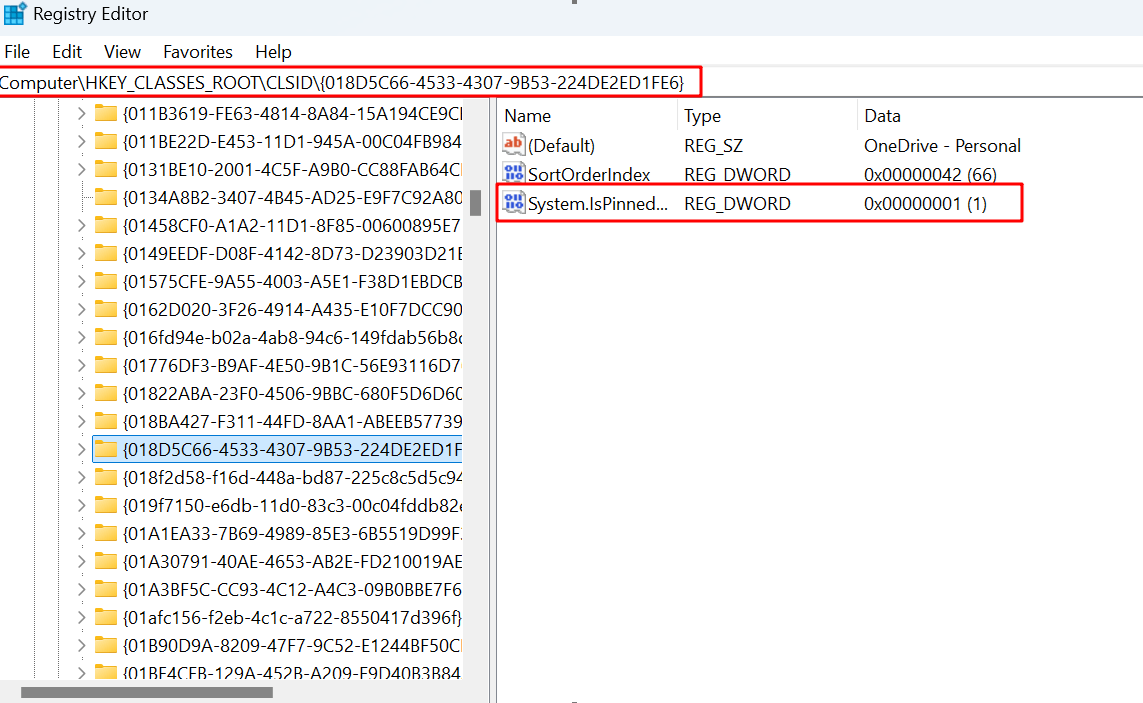Screen dimensions: 1143x703
Task: Click folder icon of {0134A8B2-3407 key
Action: point(106,197)
